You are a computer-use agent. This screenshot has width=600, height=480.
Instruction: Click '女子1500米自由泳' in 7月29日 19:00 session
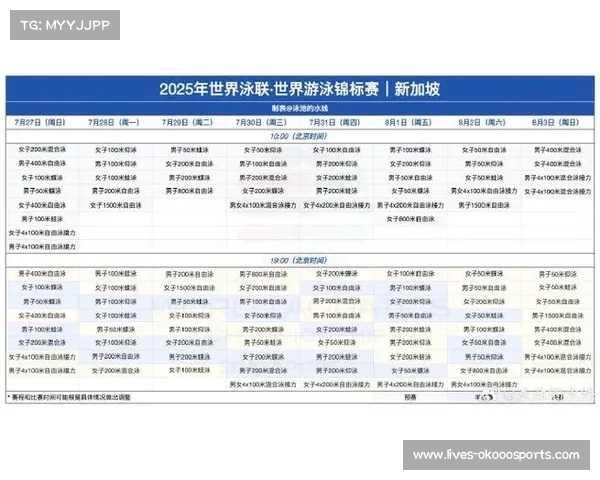[x=189, y=288]
